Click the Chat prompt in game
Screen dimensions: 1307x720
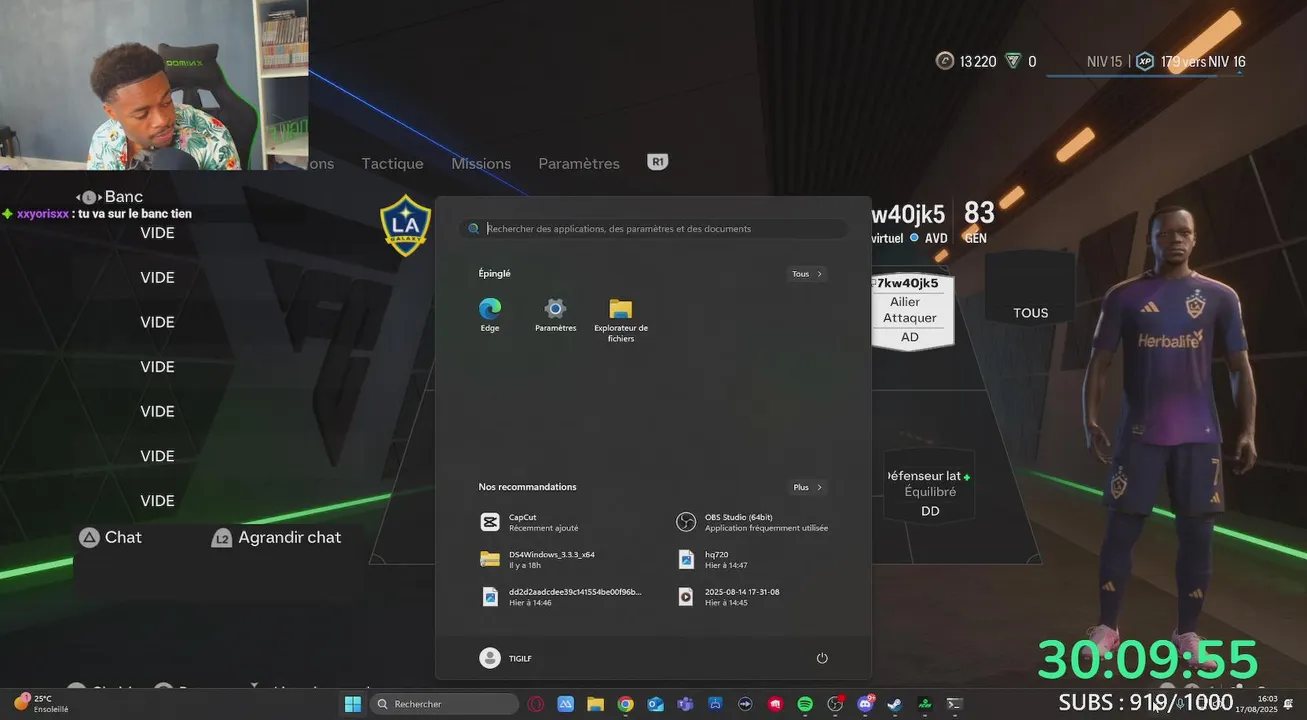point(111,537)
